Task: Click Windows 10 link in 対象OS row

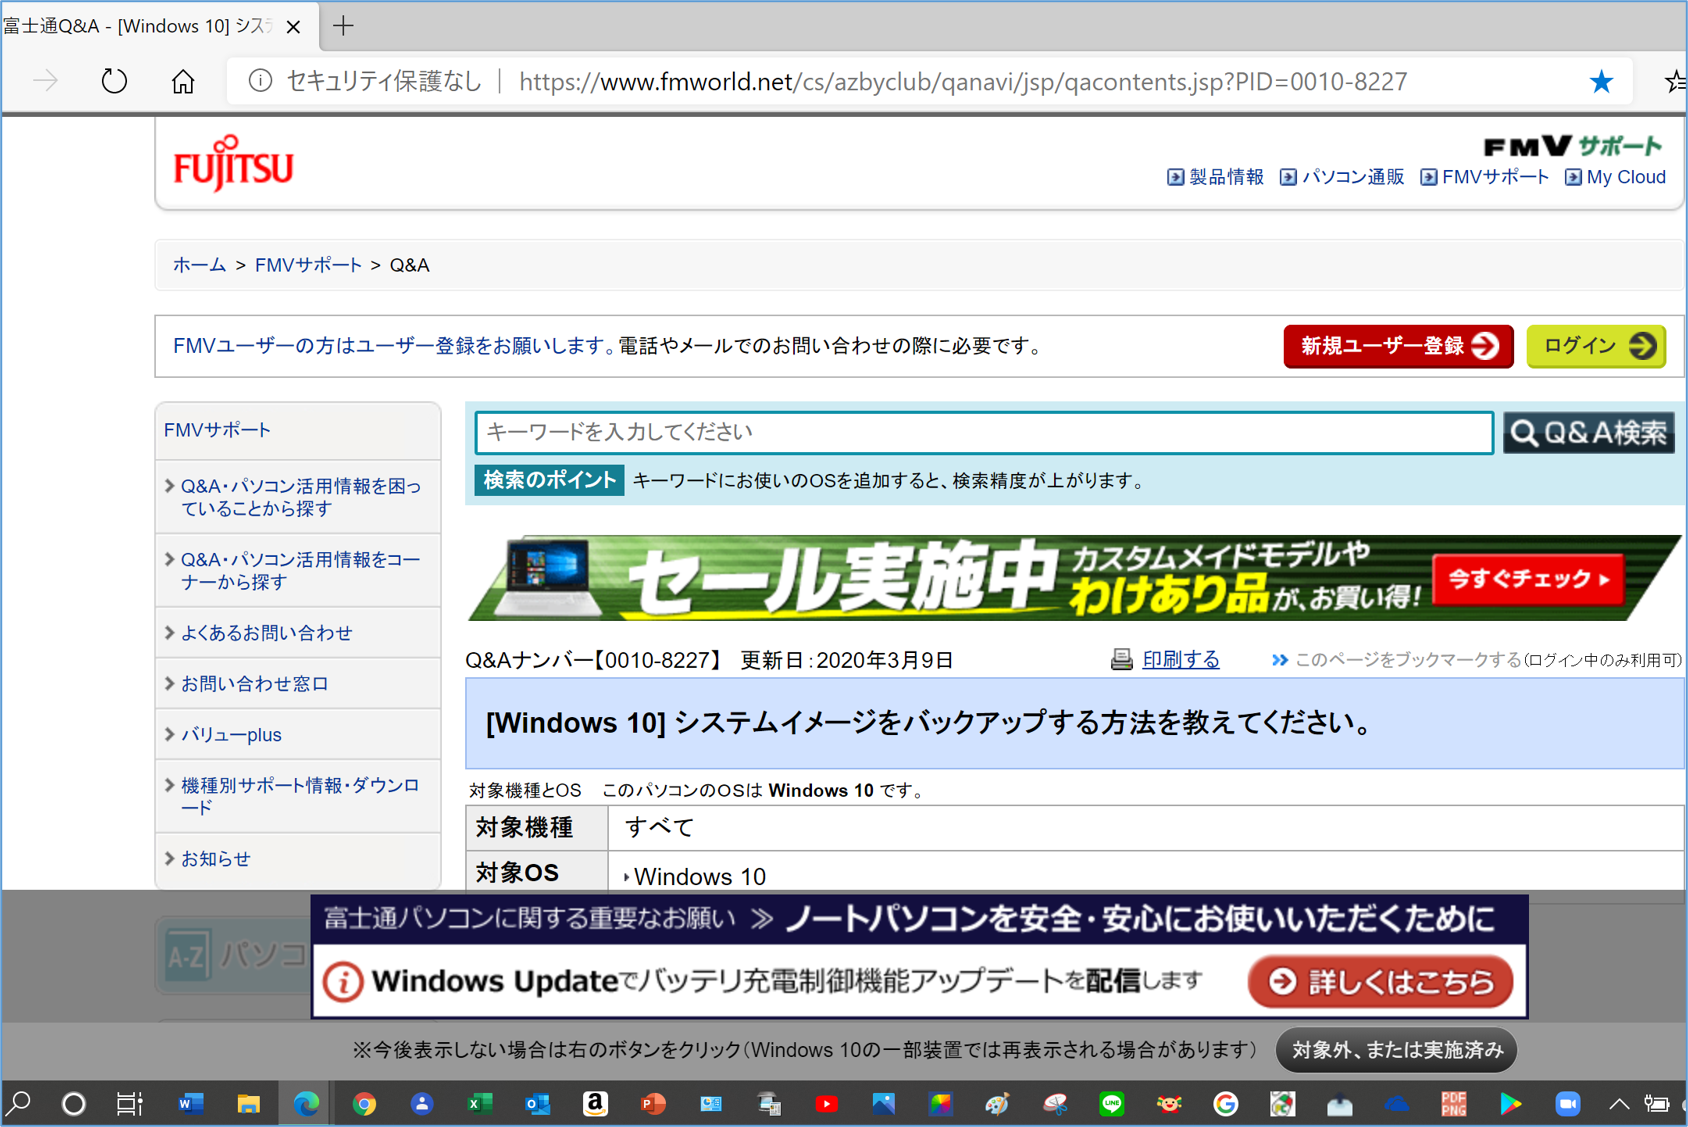Action: (699, 877)
